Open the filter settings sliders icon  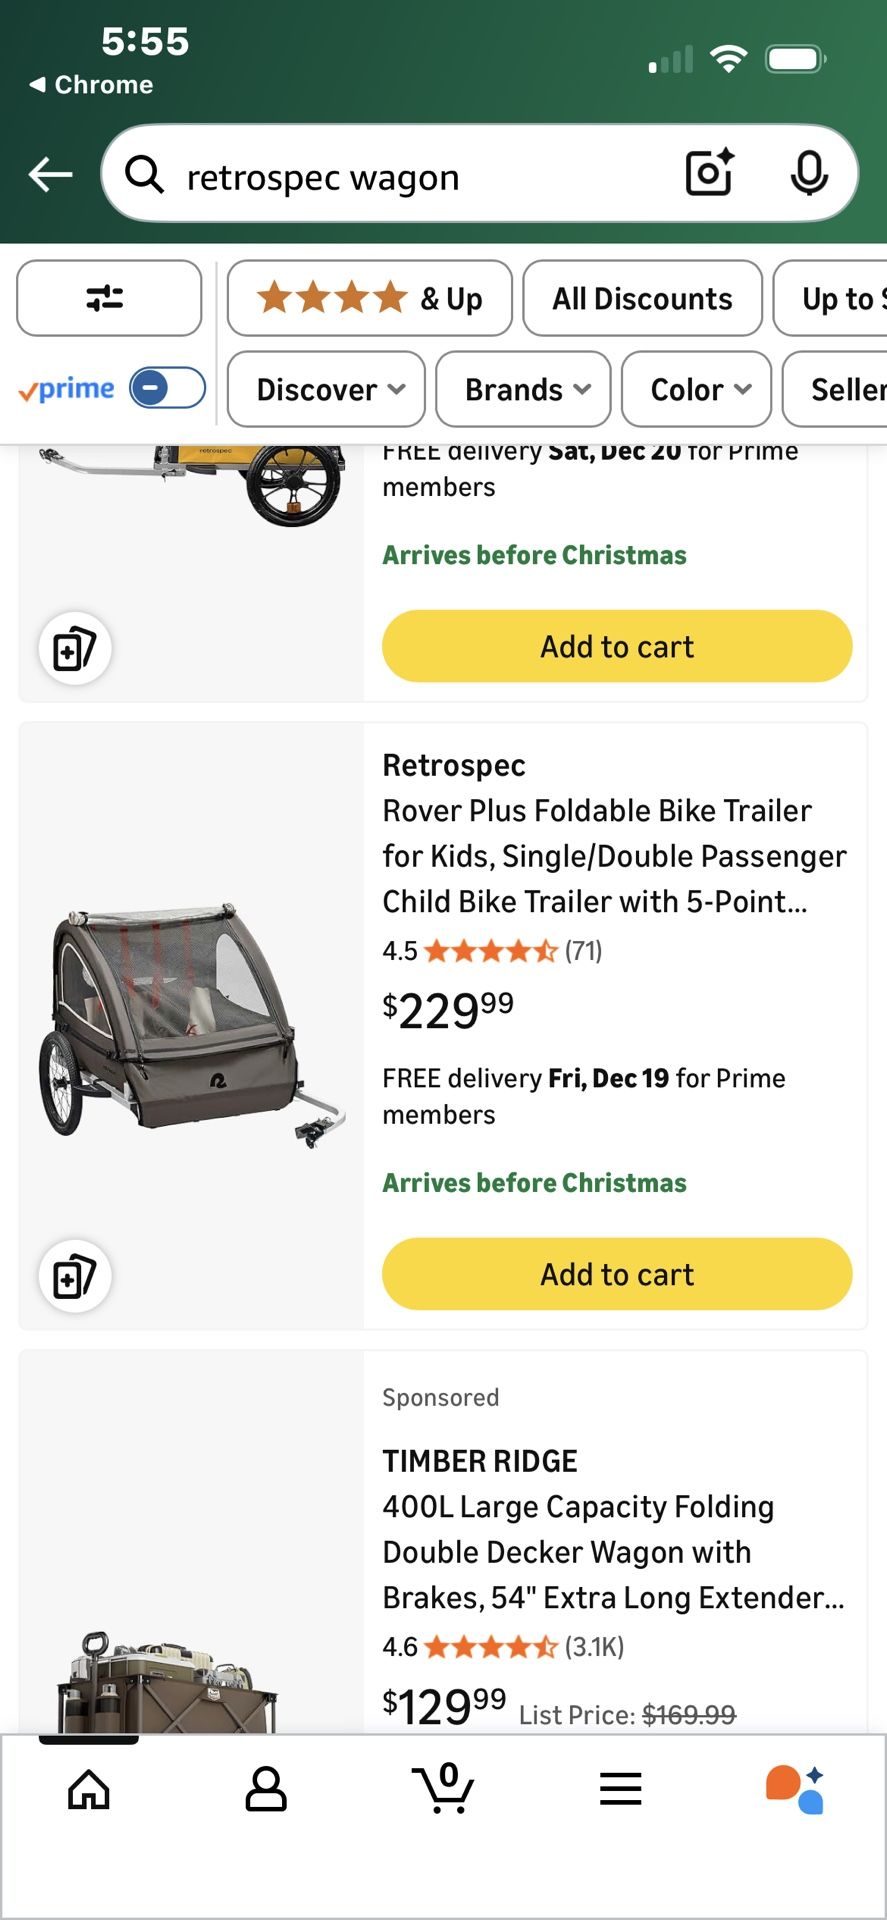[109, 298]
